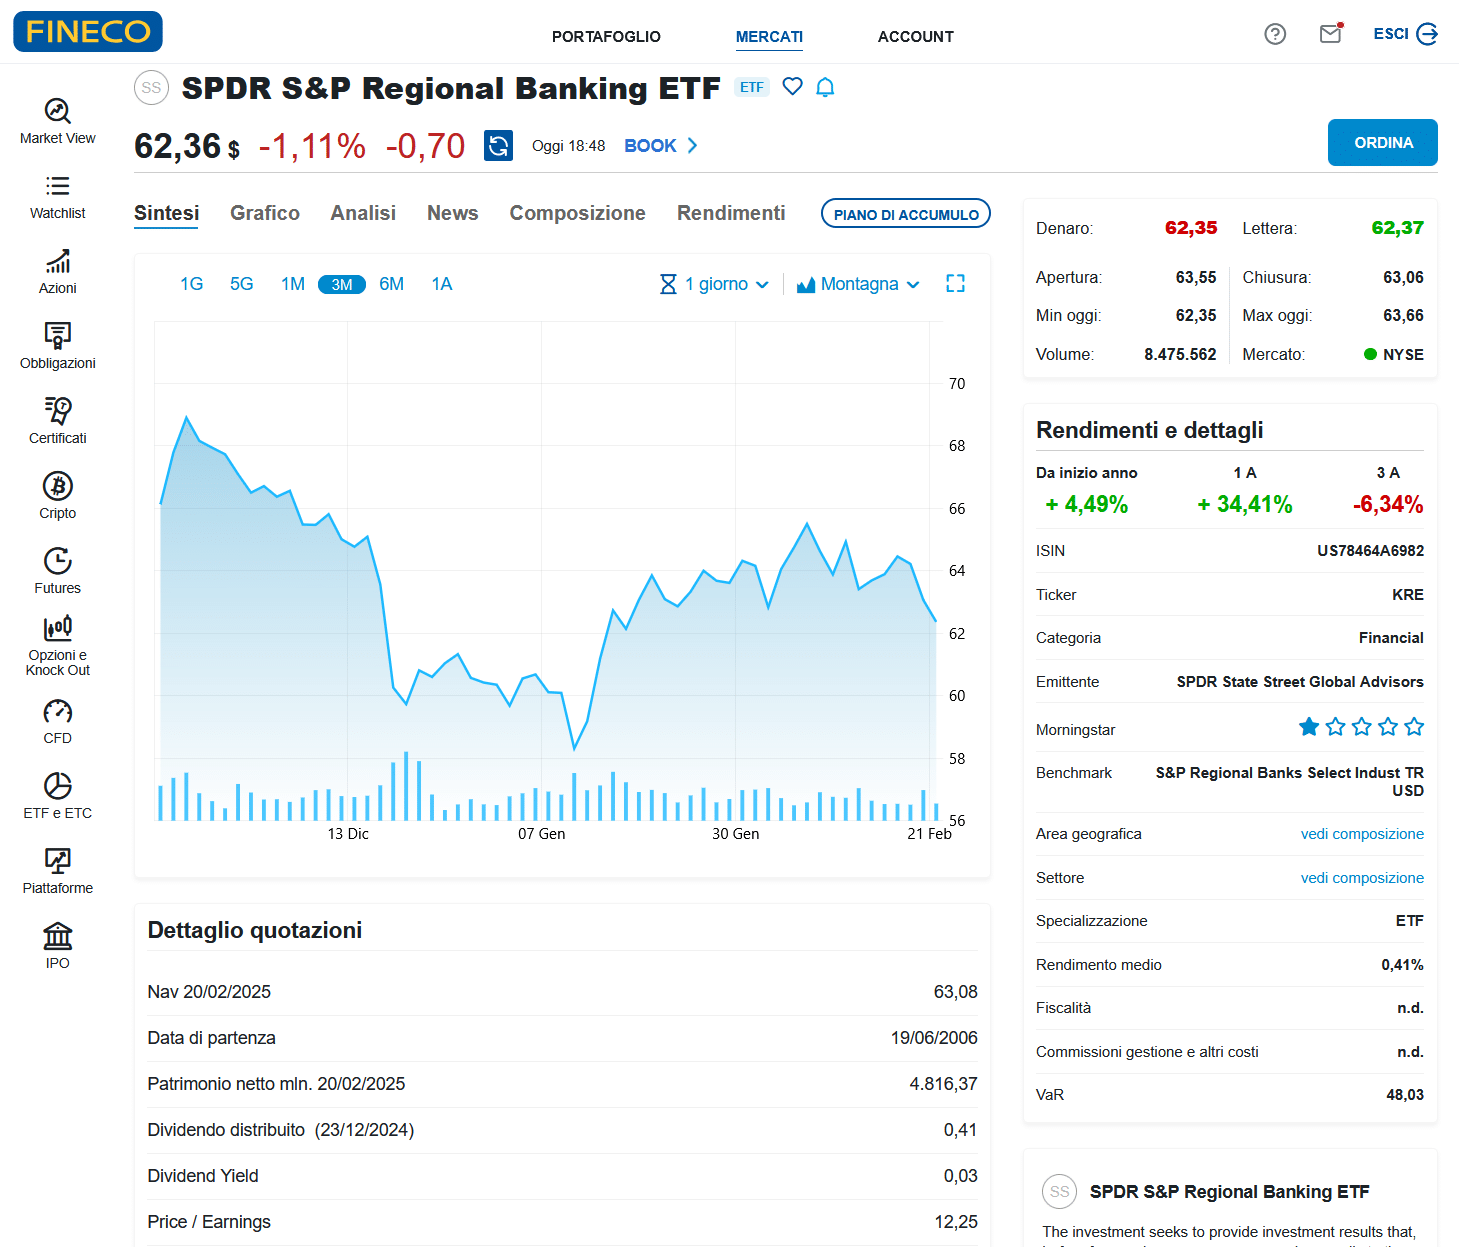The width and height of the screenshot is (1459, 1247).
Task: Click the Price / Earnings value 12,25
Action: point(956,1222)
